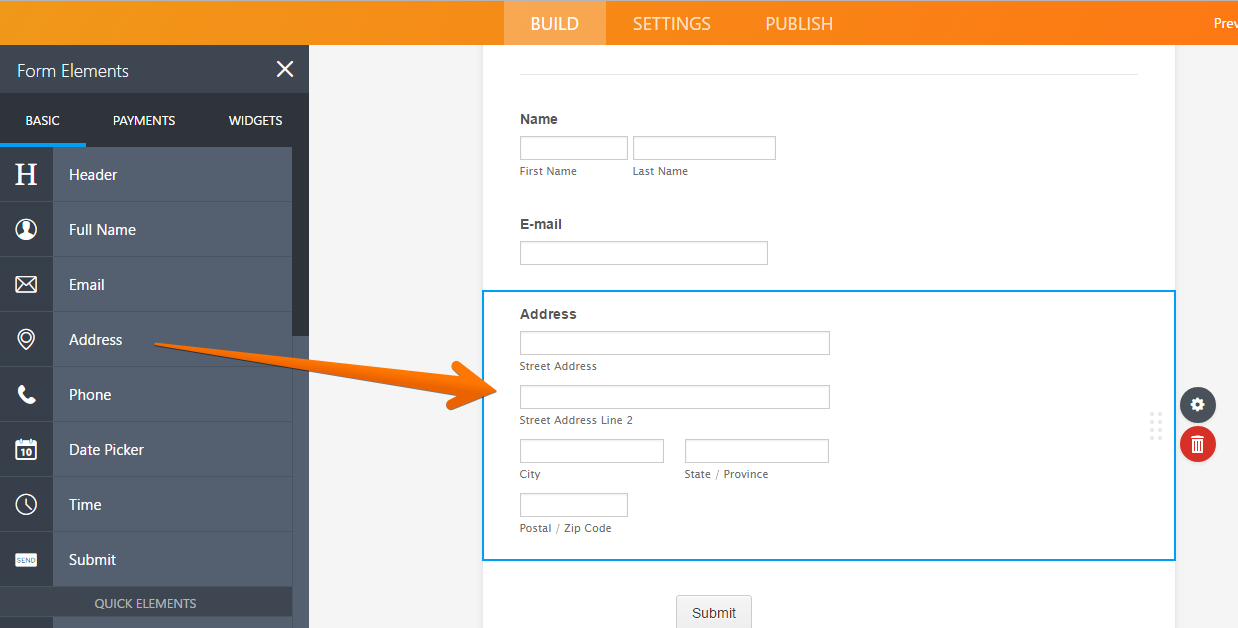Image resolution: width=1238 pixels, height=628 pixels.
Task: Switch to the PAYMENTS tab
Action: (x=143, y=120)
